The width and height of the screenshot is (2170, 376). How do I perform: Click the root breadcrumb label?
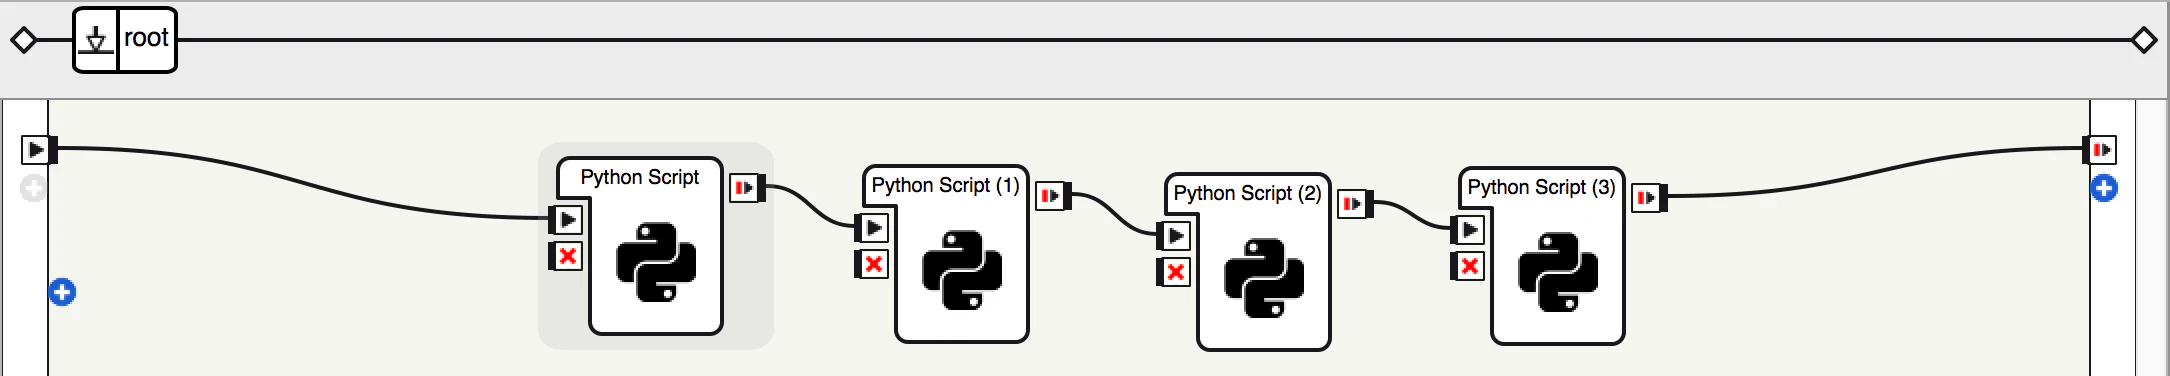click(146, 38)
